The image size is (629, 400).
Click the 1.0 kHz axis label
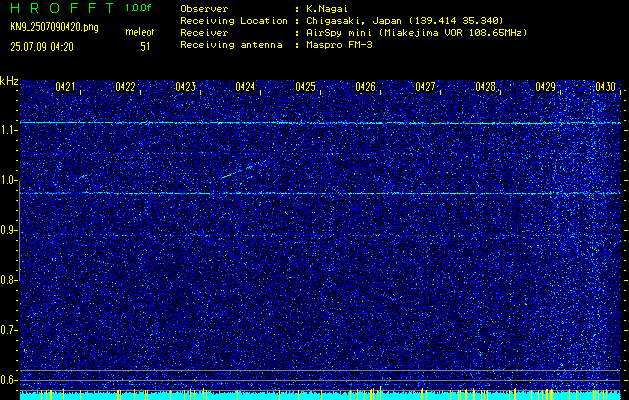coord(7,181)
